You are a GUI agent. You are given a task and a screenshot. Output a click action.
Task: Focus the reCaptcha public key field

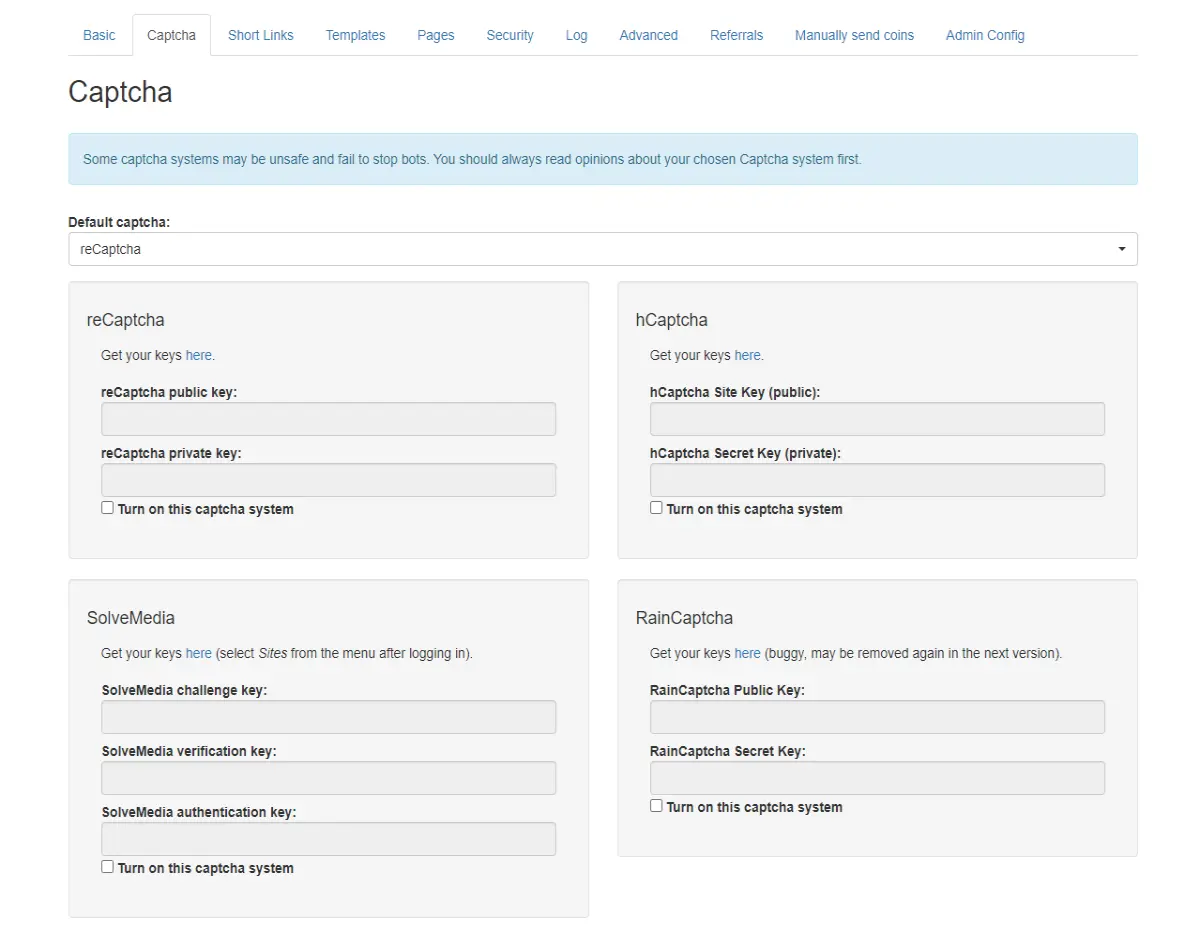click(329, 419)
